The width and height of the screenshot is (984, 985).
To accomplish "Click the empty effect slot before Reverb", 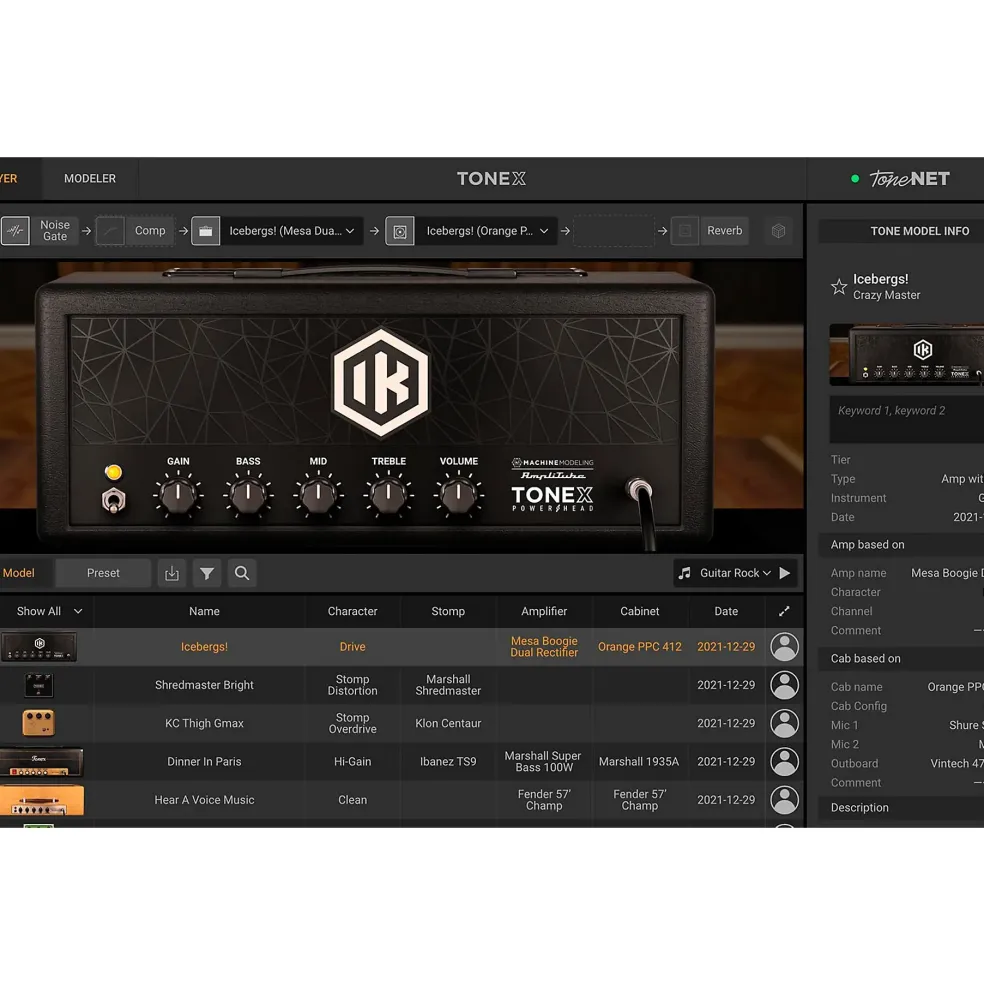I will [614, 231].
